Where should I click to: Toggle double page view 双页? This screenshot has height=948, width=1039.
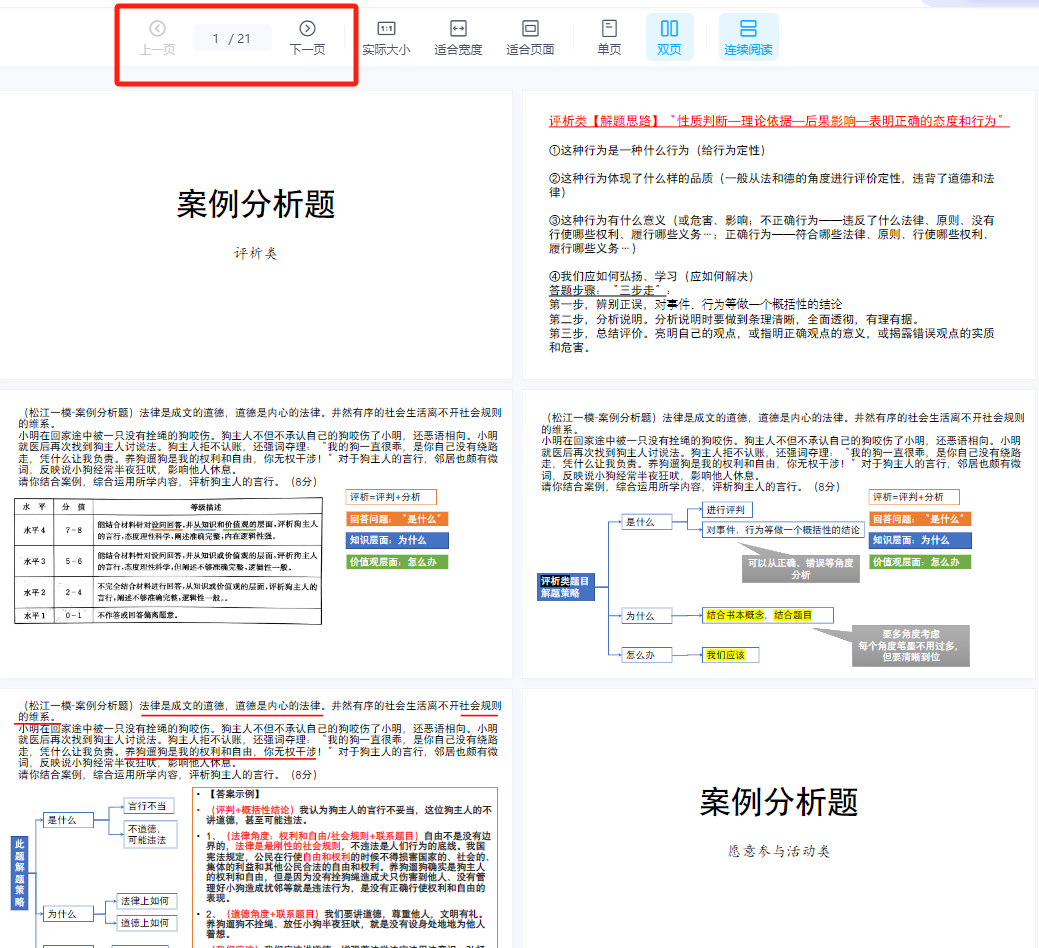point(669,37)
